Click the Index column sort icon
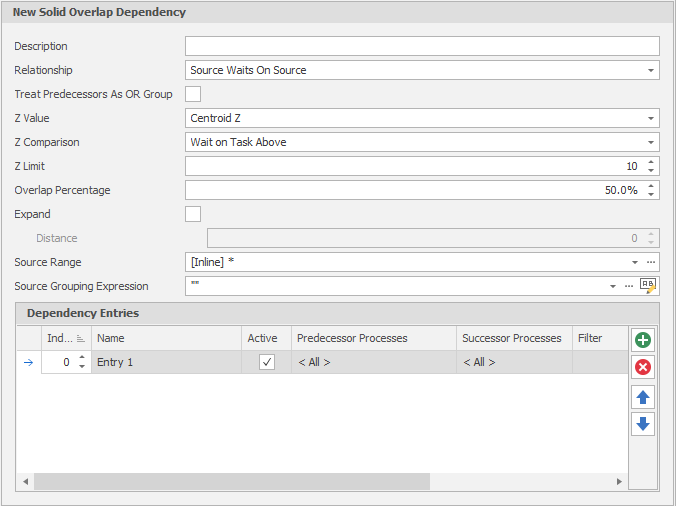Screen dimensions: 680x507 81,339
